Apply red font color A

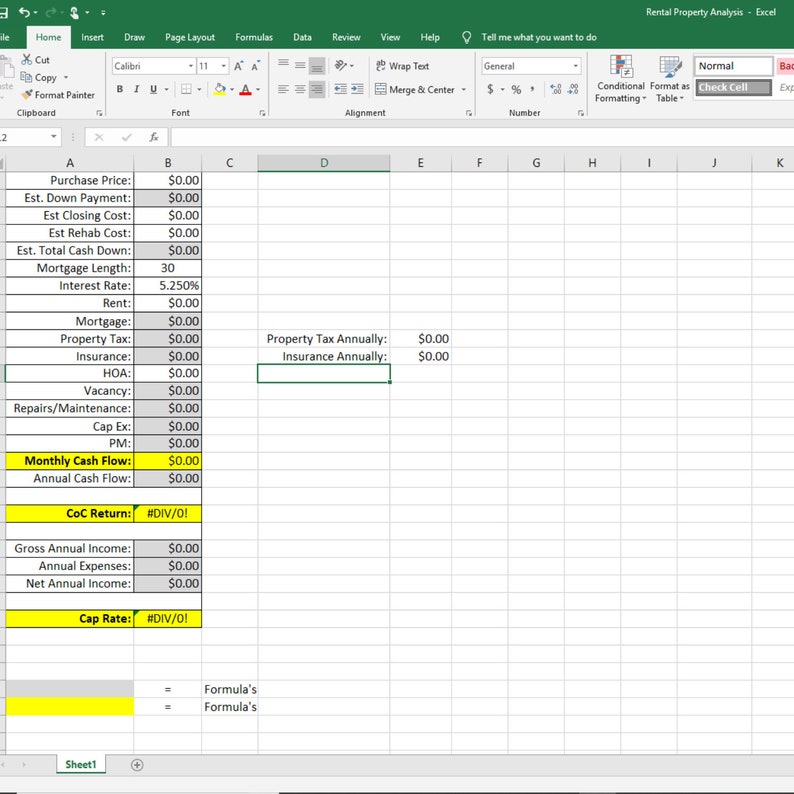(246, 89)
